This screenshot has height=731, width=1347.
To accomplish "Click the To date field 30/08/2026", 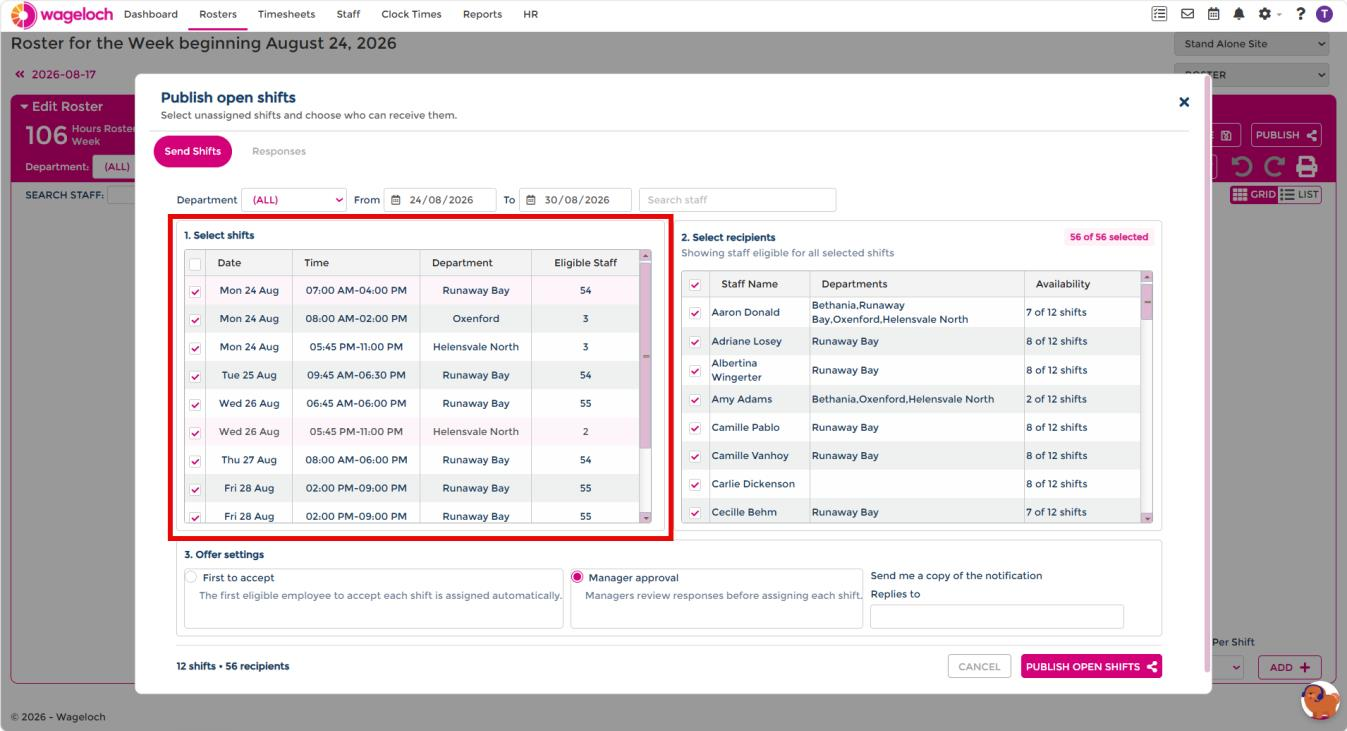I will [x=576, y=200].
